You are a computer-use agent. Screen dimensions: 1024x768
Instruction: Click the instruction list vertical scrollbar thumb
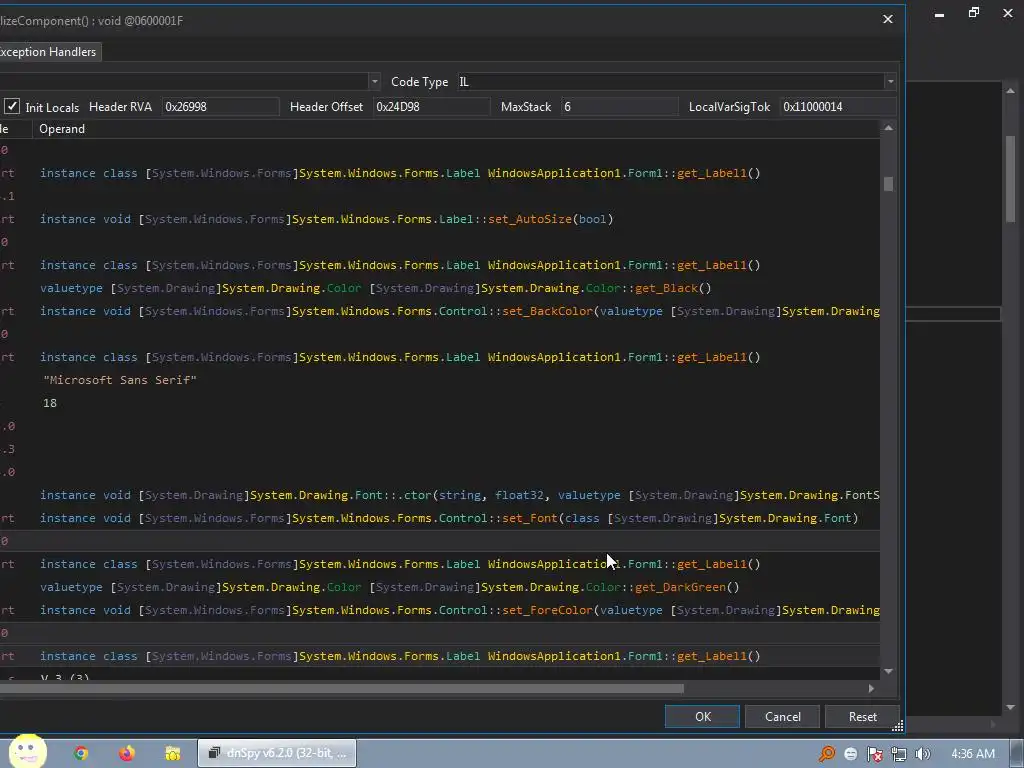coord(888,184)
